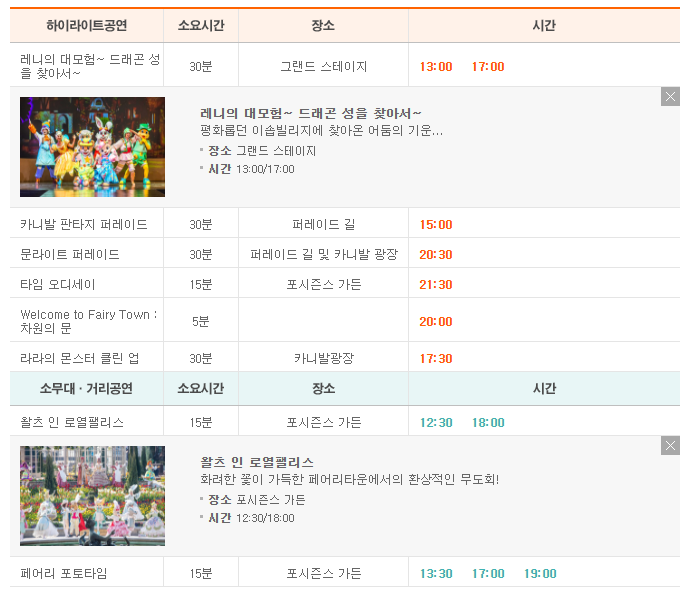The image size is (689, 594).
Task: Collapse the 왈츠 인 로열팰리스 table row title
Action: (72, 422)
